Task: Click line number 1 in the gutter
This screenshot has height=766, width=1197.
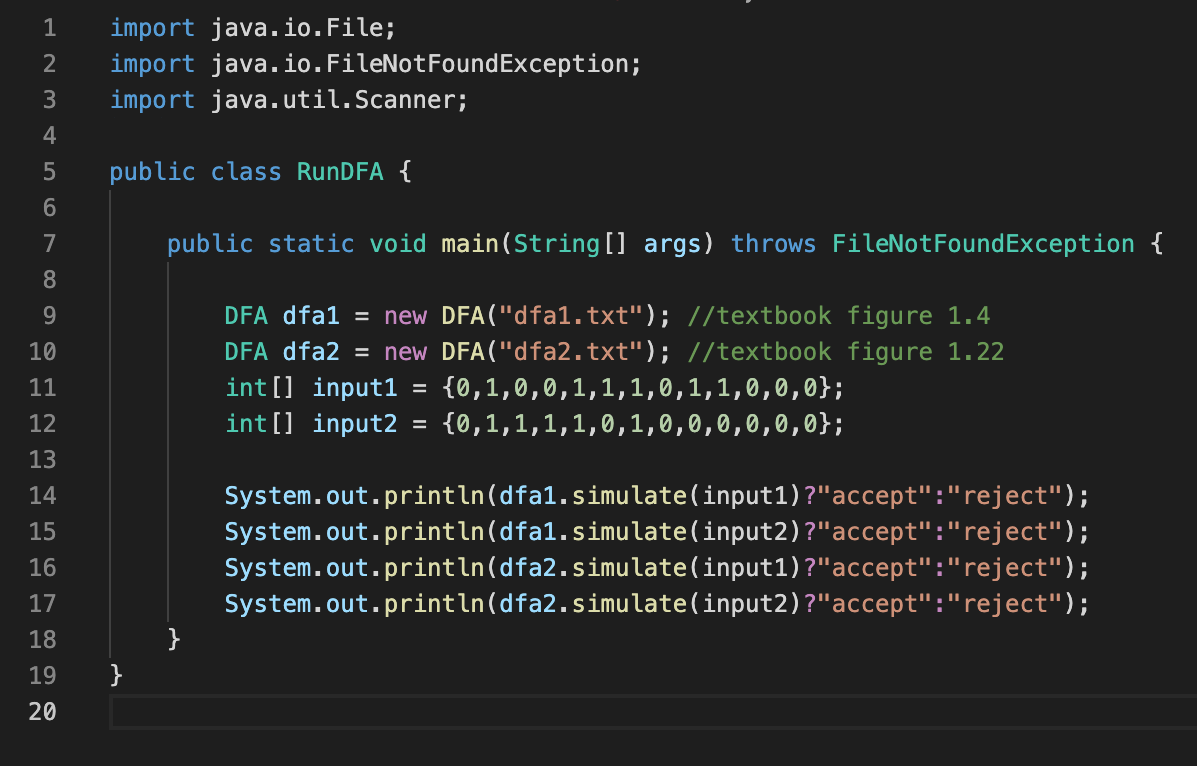Action: tap(50, 28)
